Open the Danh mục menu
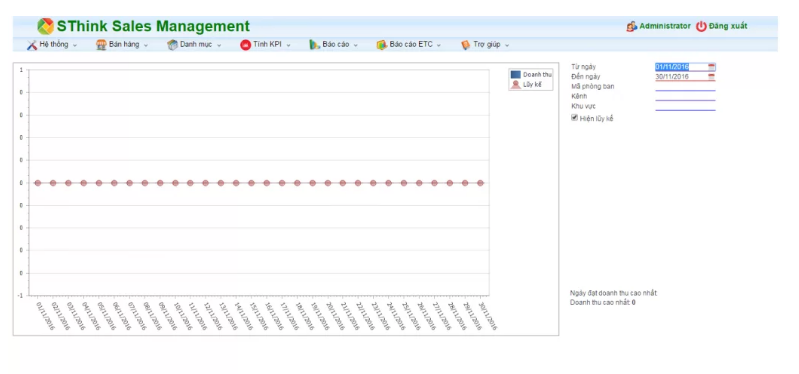Image resolution: width=799 pixels, height=374 pixels. coord(196,44)
